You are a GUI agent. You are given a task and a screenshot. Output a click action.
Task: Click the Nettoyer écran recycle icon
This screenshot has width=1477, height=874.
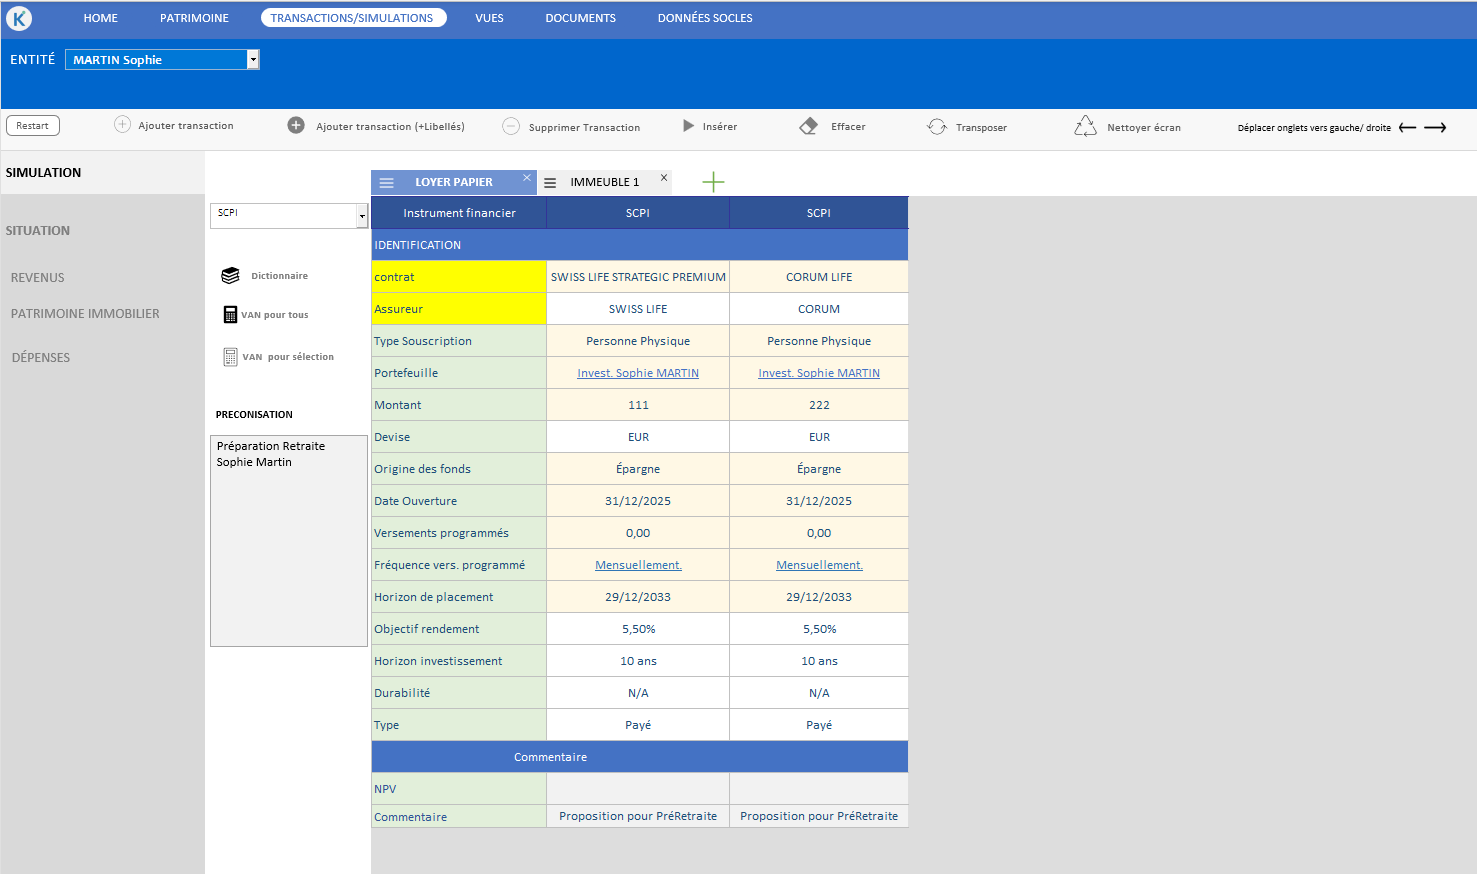point(1085,127)
